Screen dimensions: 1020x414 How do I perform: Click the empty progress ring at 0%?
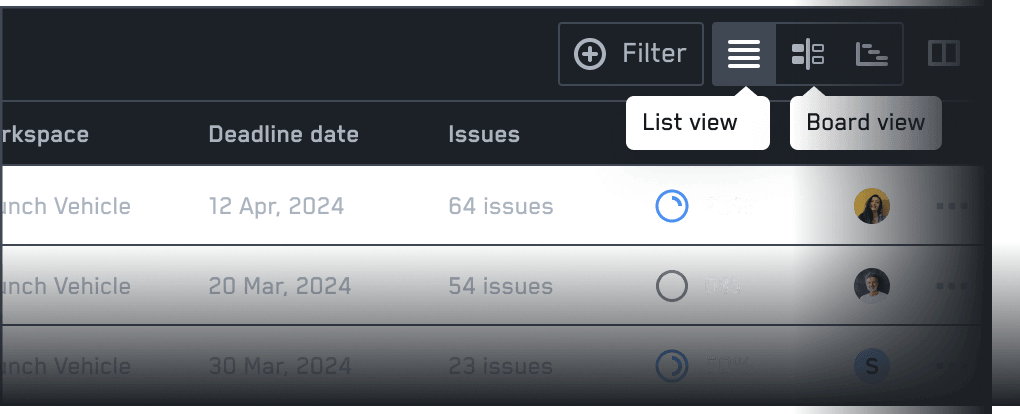coord(671,286)
